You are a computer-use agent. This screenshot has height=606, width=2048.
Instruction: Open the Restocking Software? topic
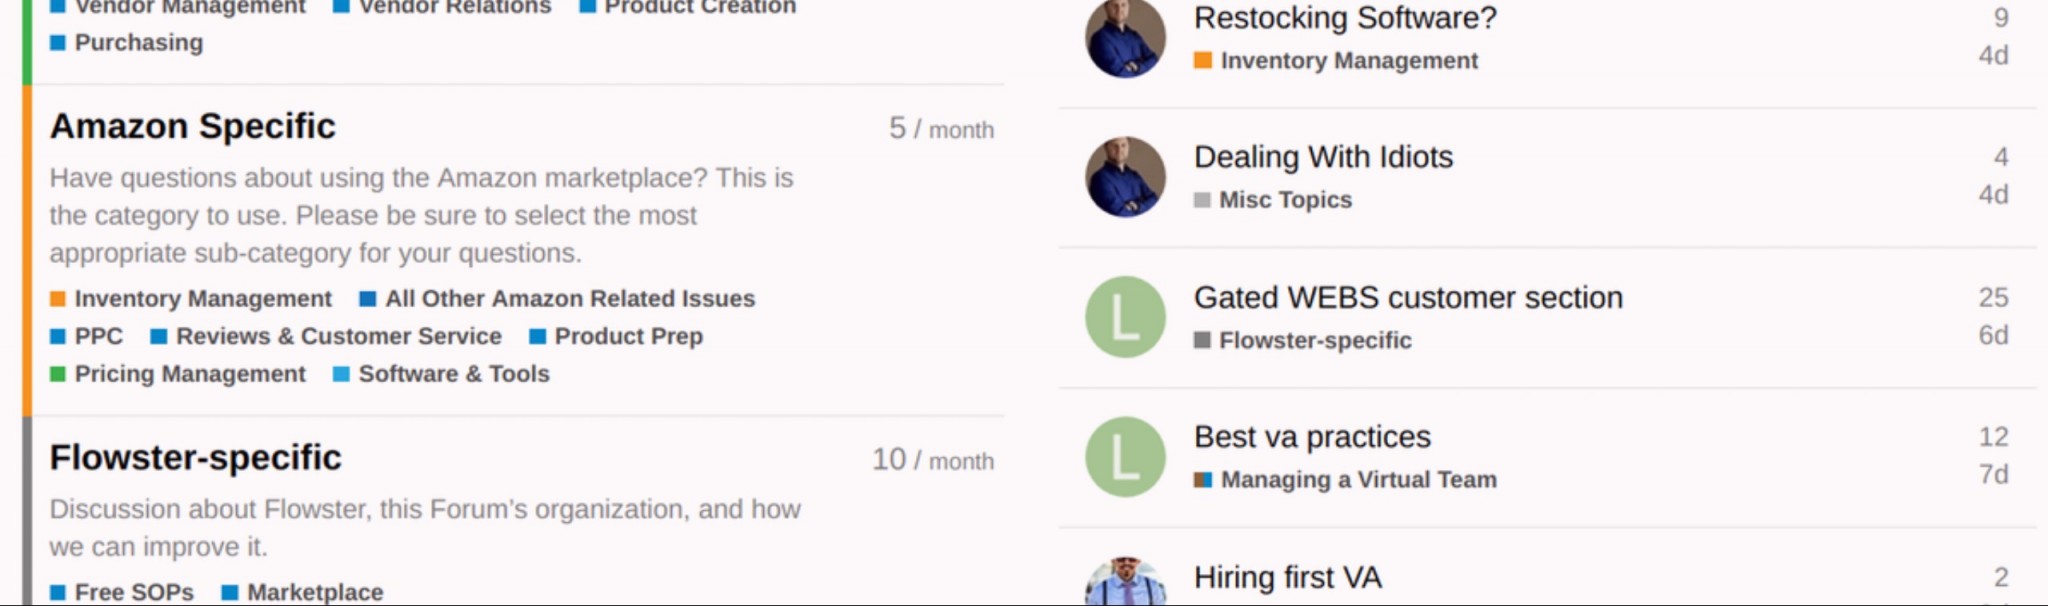click(x=1345, y=17)
